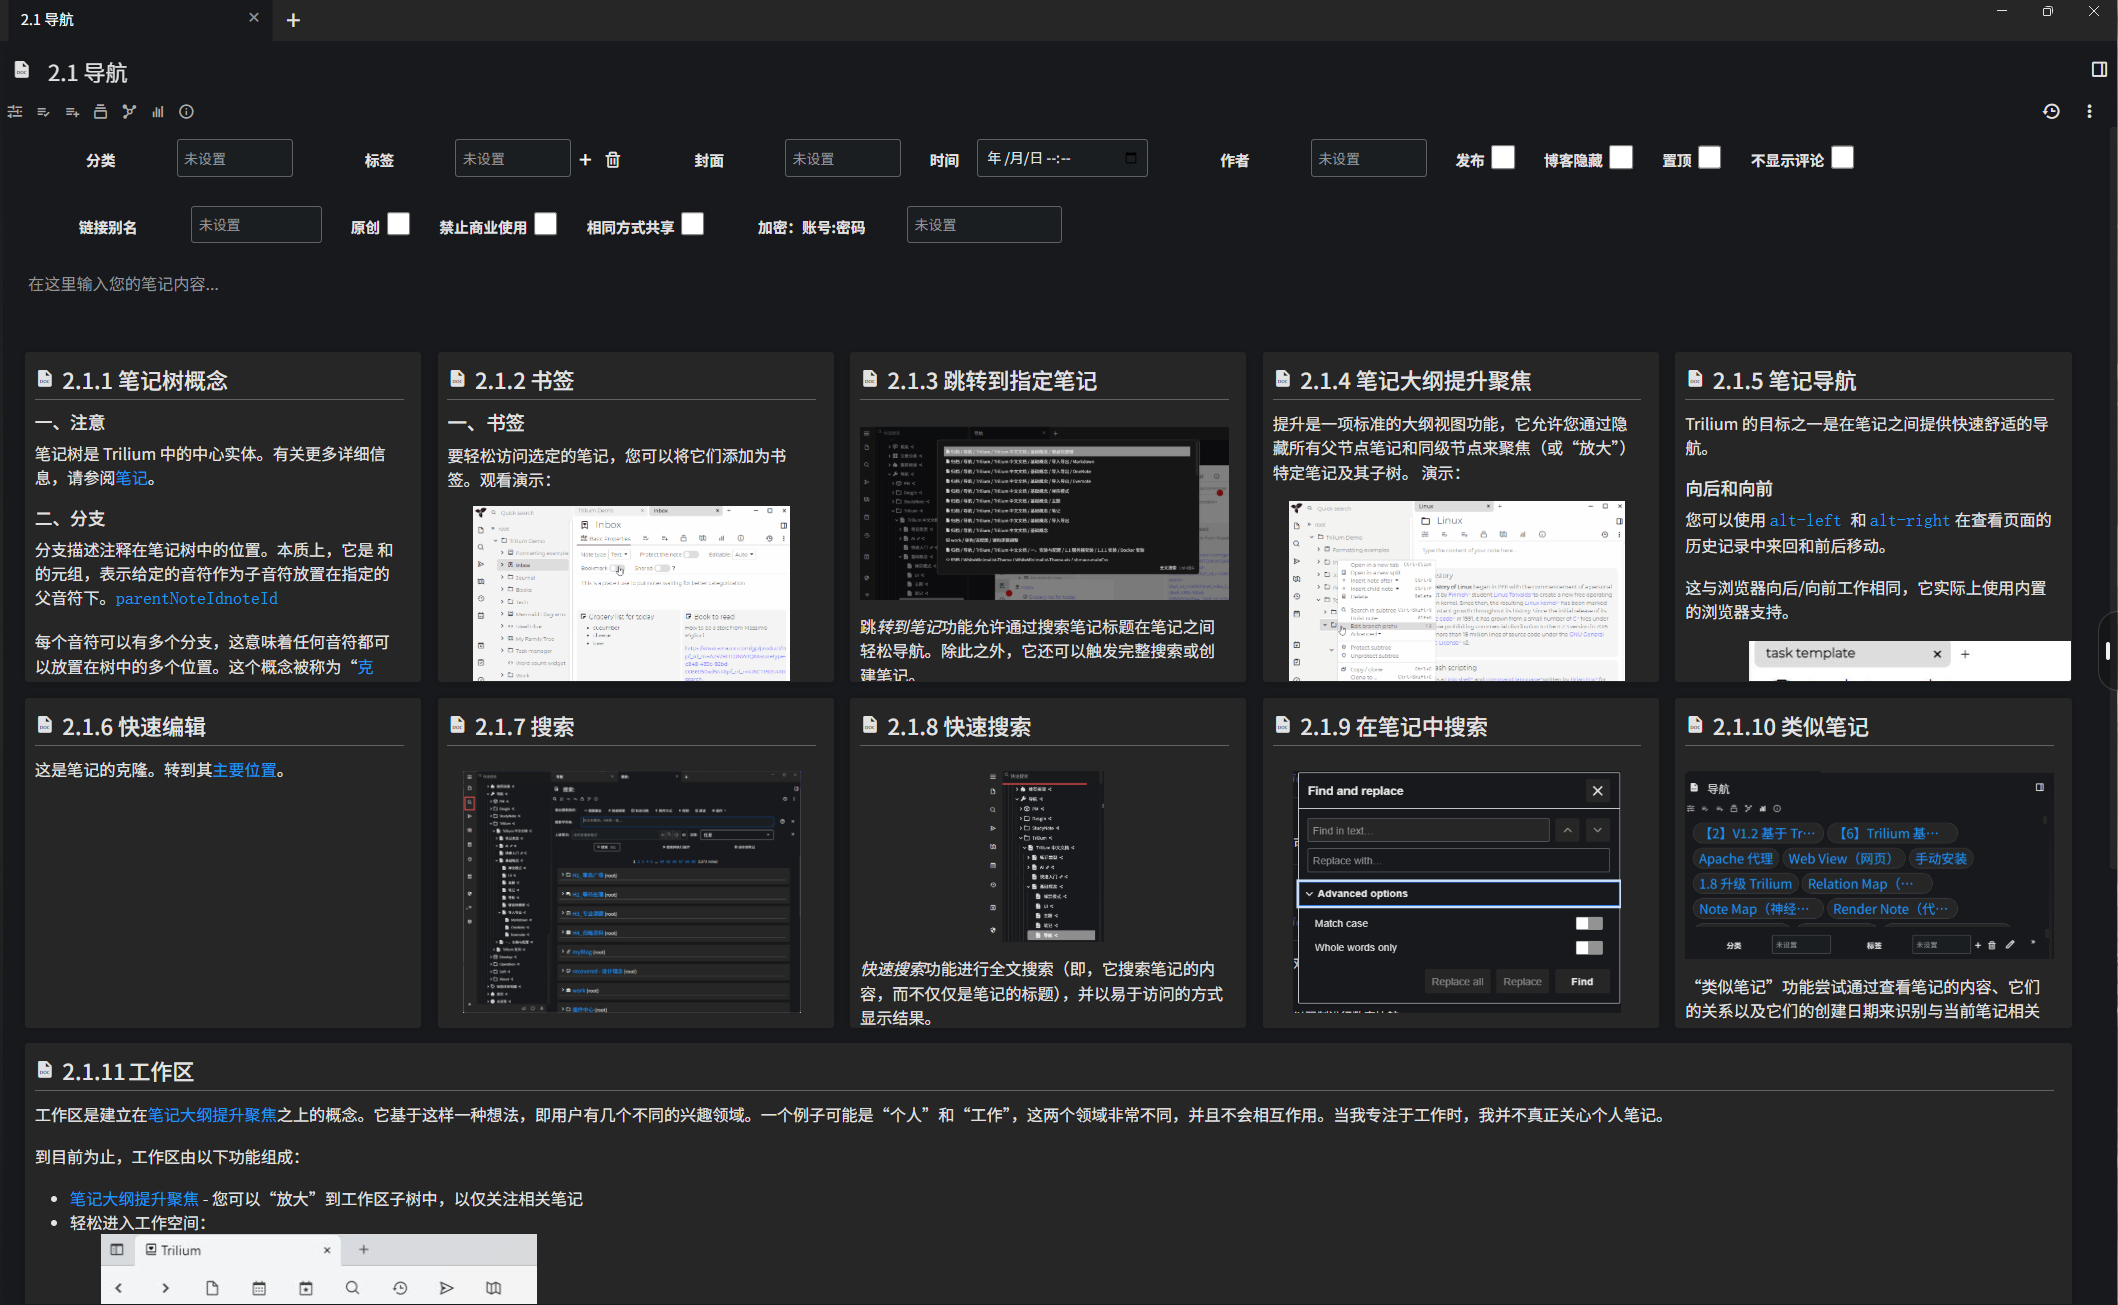Open the basic properties ribbon tab
The width and height of the screenshot is (2118, 1305).
click(x=15, y=112)
